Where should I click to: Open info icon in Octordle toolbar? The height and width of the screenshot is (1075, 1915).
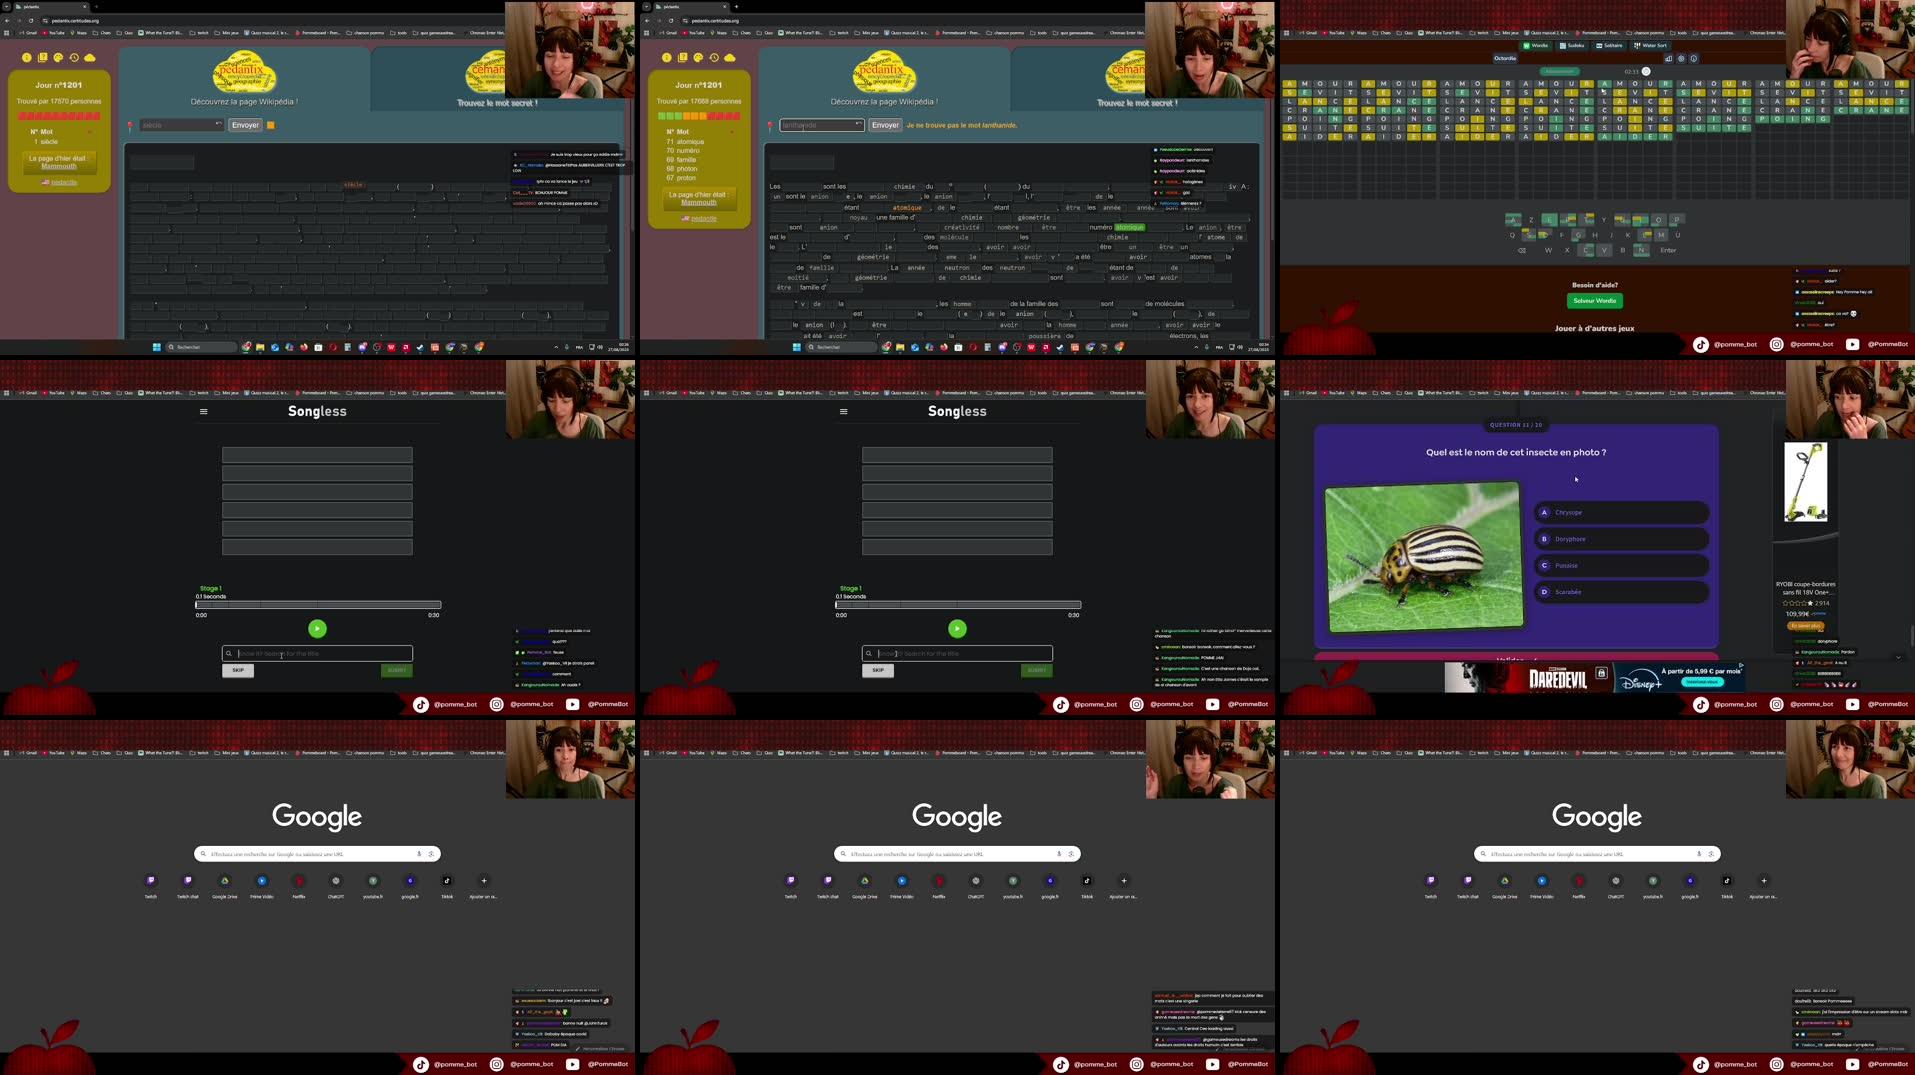click(1694, 58)
